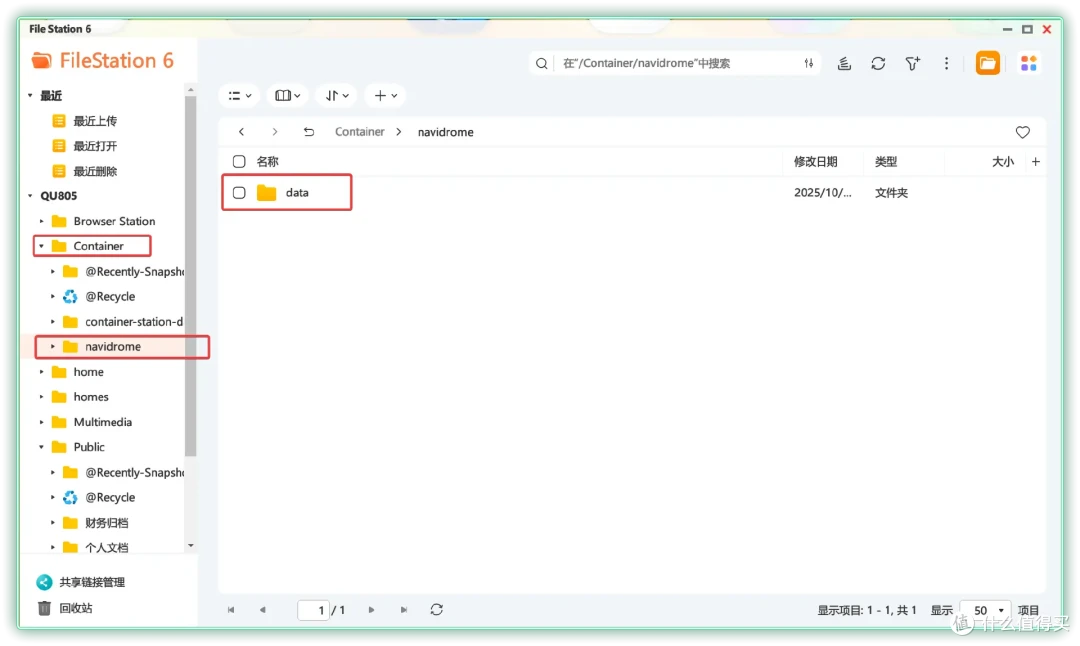Viewport: 1080px width, 646px height.
Task: Go to previous page arrow
Action: [x=262, y=610]
